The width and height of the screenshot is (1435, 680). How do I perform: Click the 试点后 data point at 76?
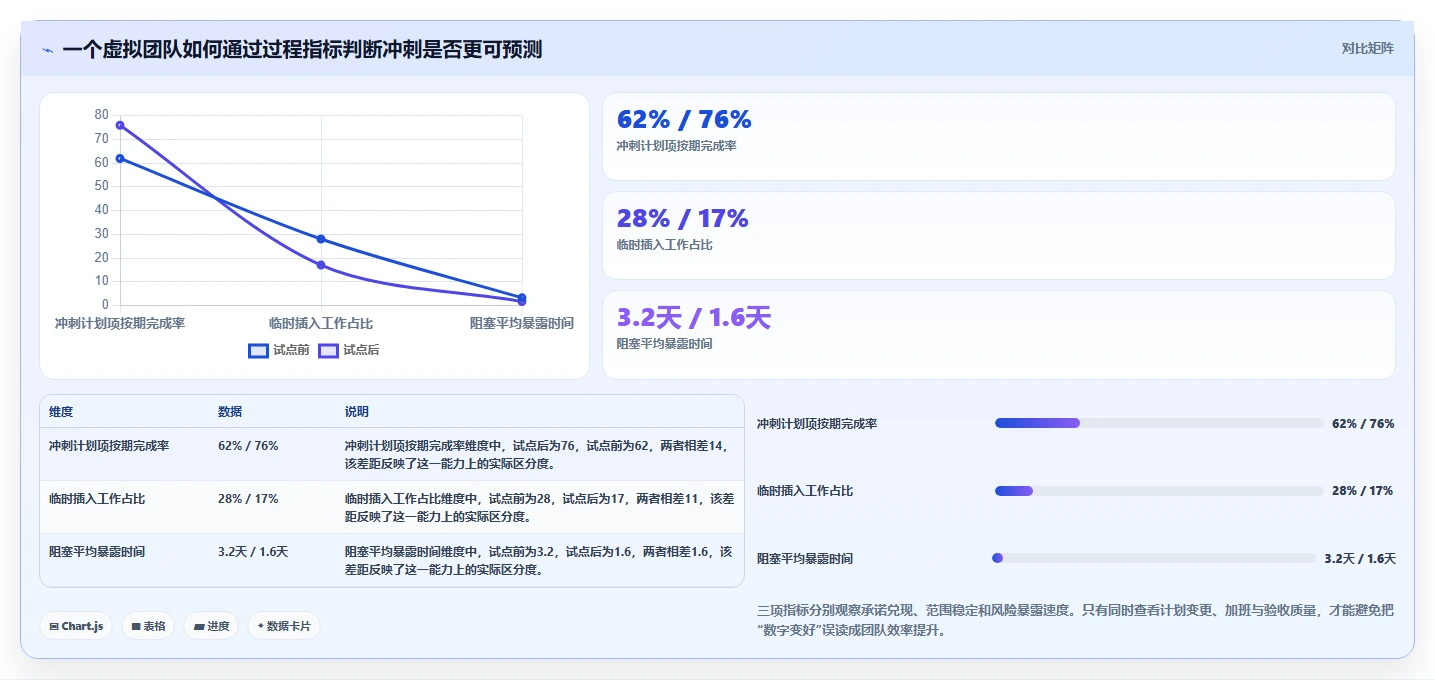click(120, 125)
